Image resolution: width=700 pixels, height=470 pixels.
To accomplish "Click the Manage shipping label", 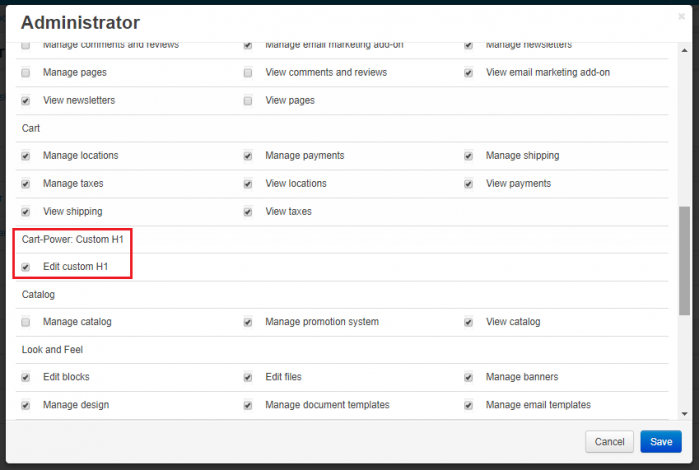I will tap(522, 155).
